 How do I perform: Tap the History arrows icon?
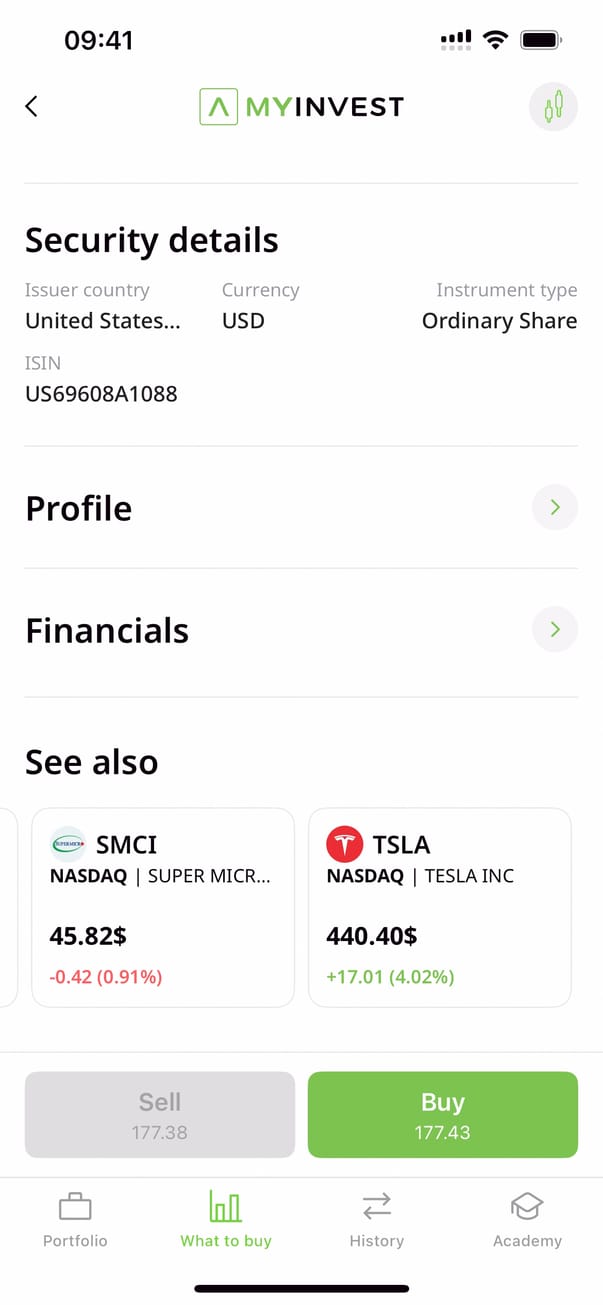[x=377, y=1207]
